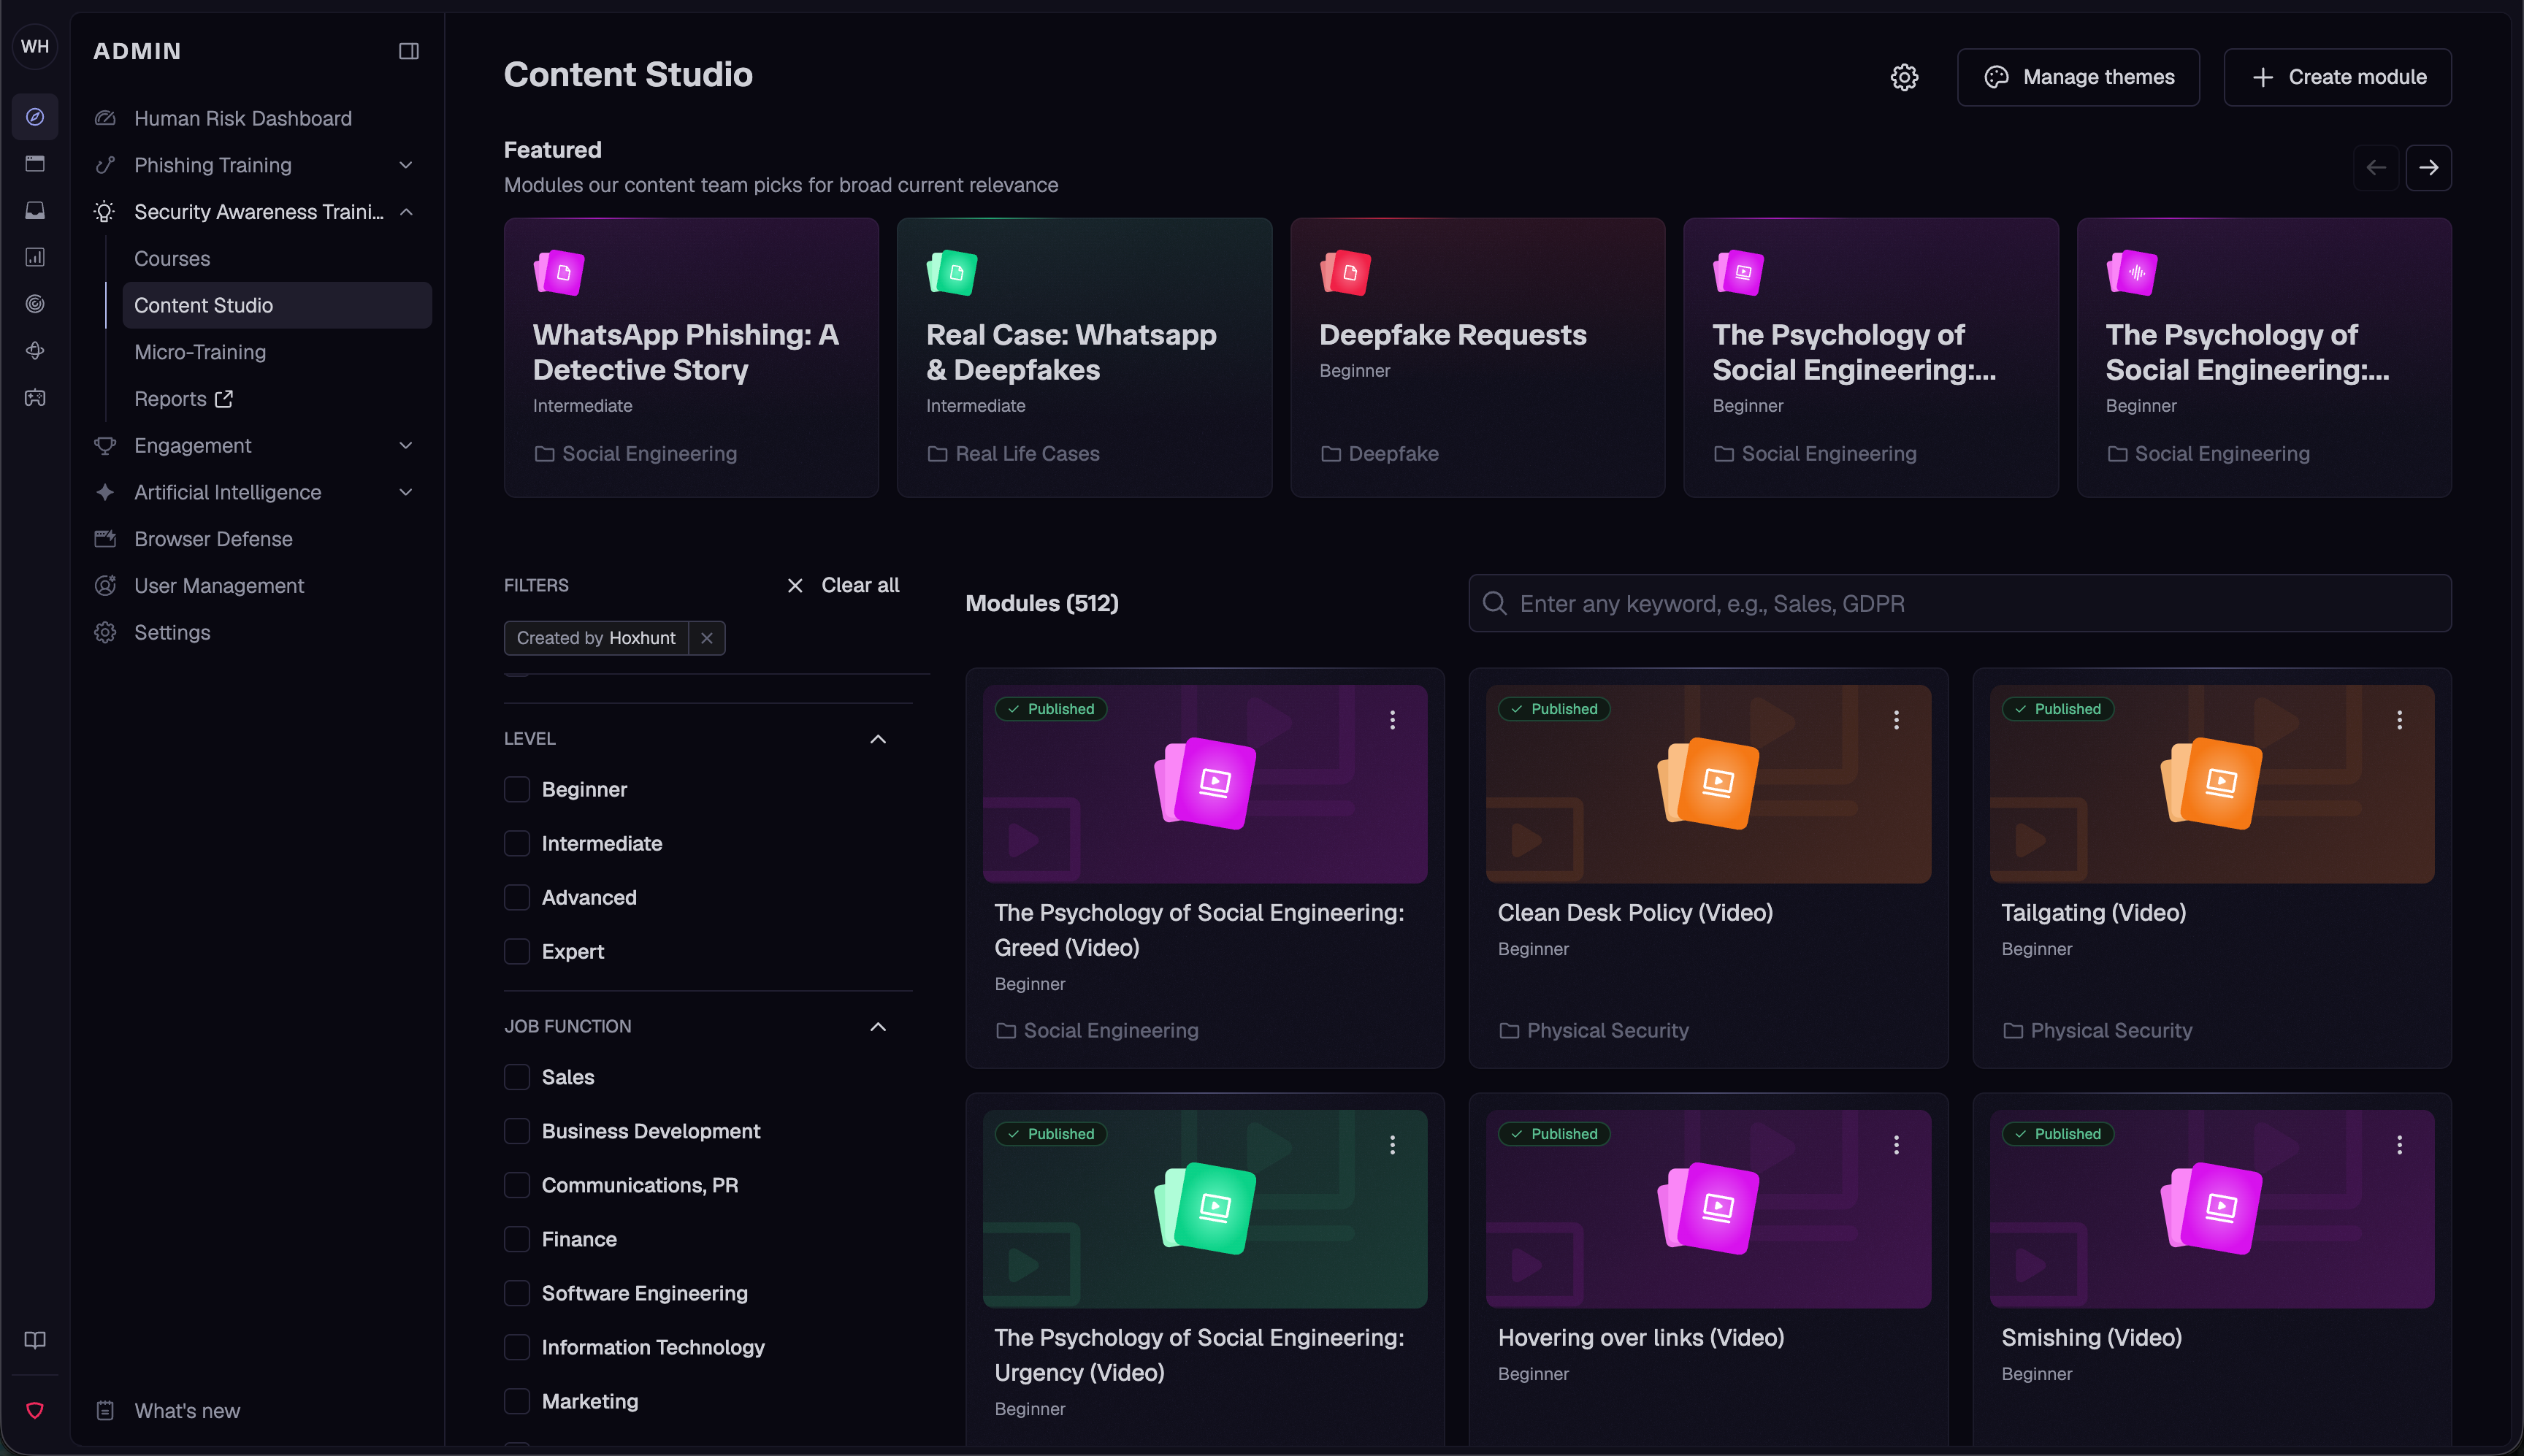Open the Content Studio settings gear
Screen dimensions: 2524x1456
point(1904,77)
